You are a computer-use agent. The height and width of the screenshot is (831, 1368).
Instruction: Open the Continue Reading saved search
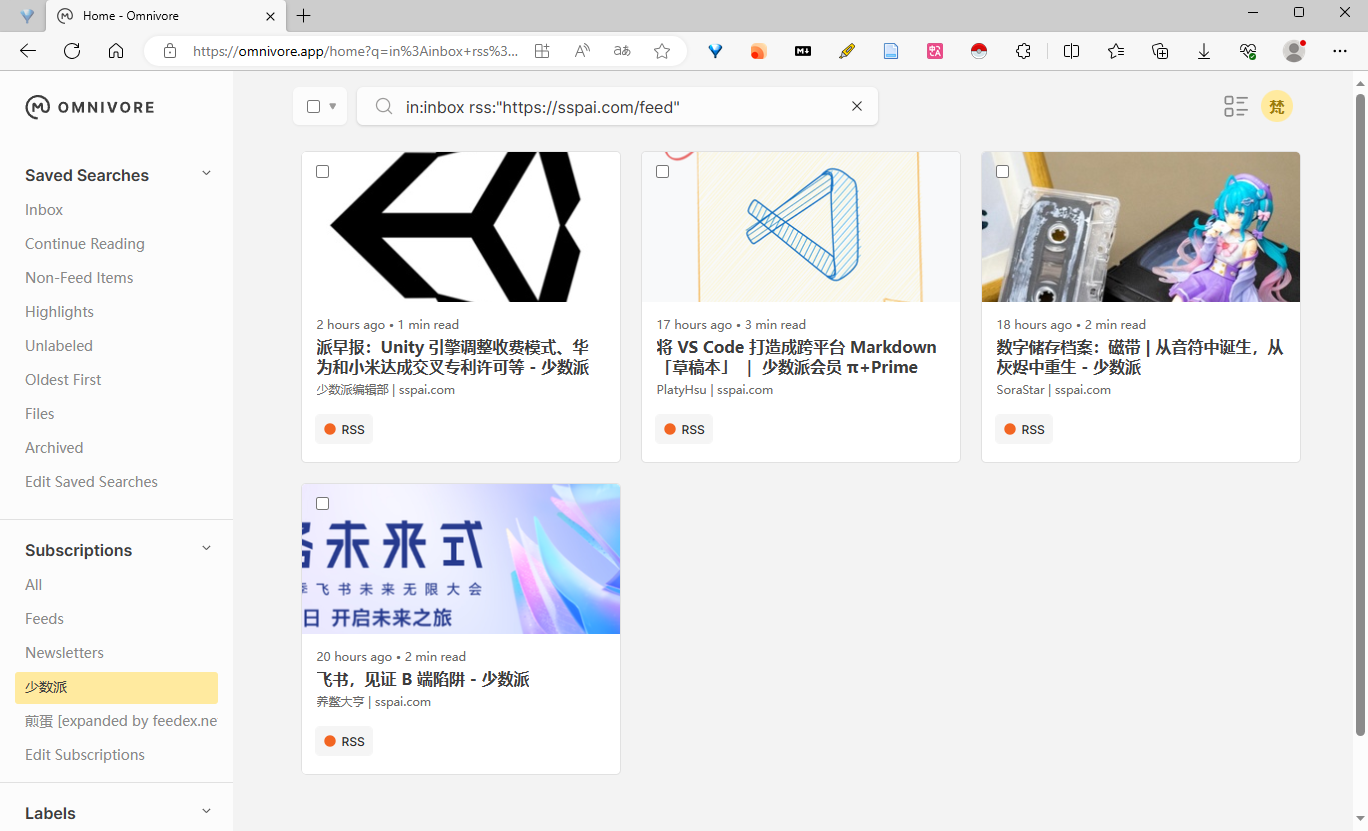click(85, 244)
